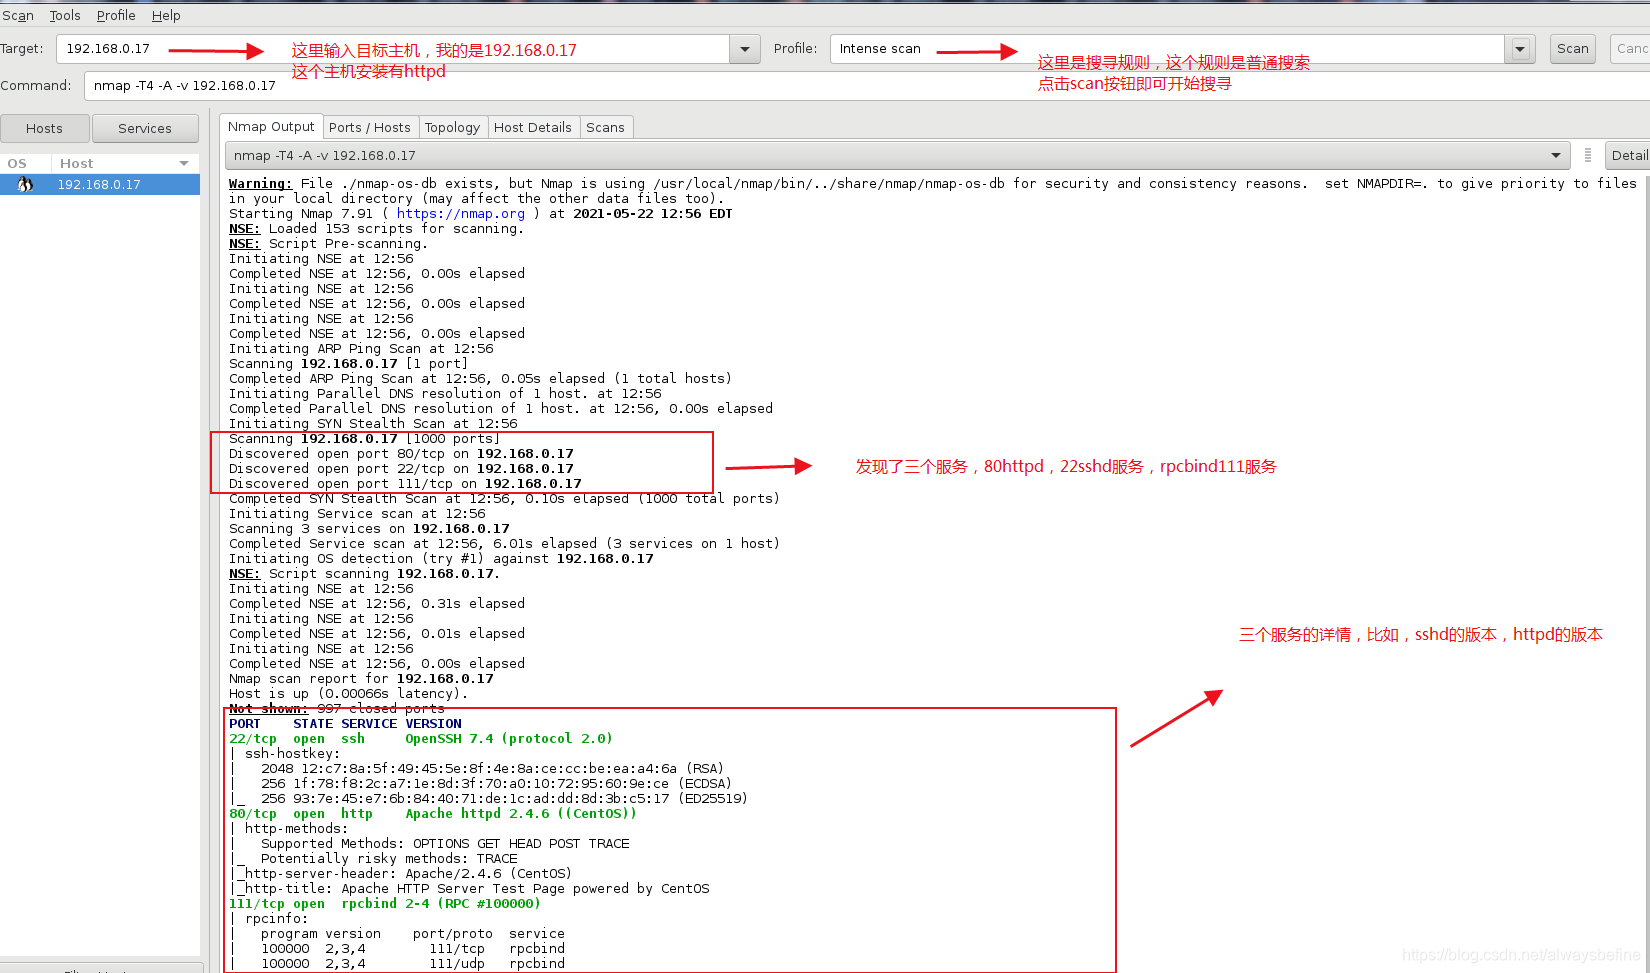Screen dimensions: 1650x973
Task: Select the host entry 192.168.0.17
Action: click(99, 184)
